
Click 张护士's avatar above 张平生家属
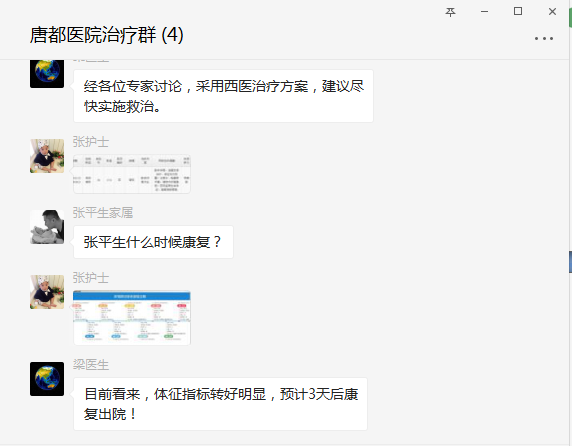pos(47,156)
